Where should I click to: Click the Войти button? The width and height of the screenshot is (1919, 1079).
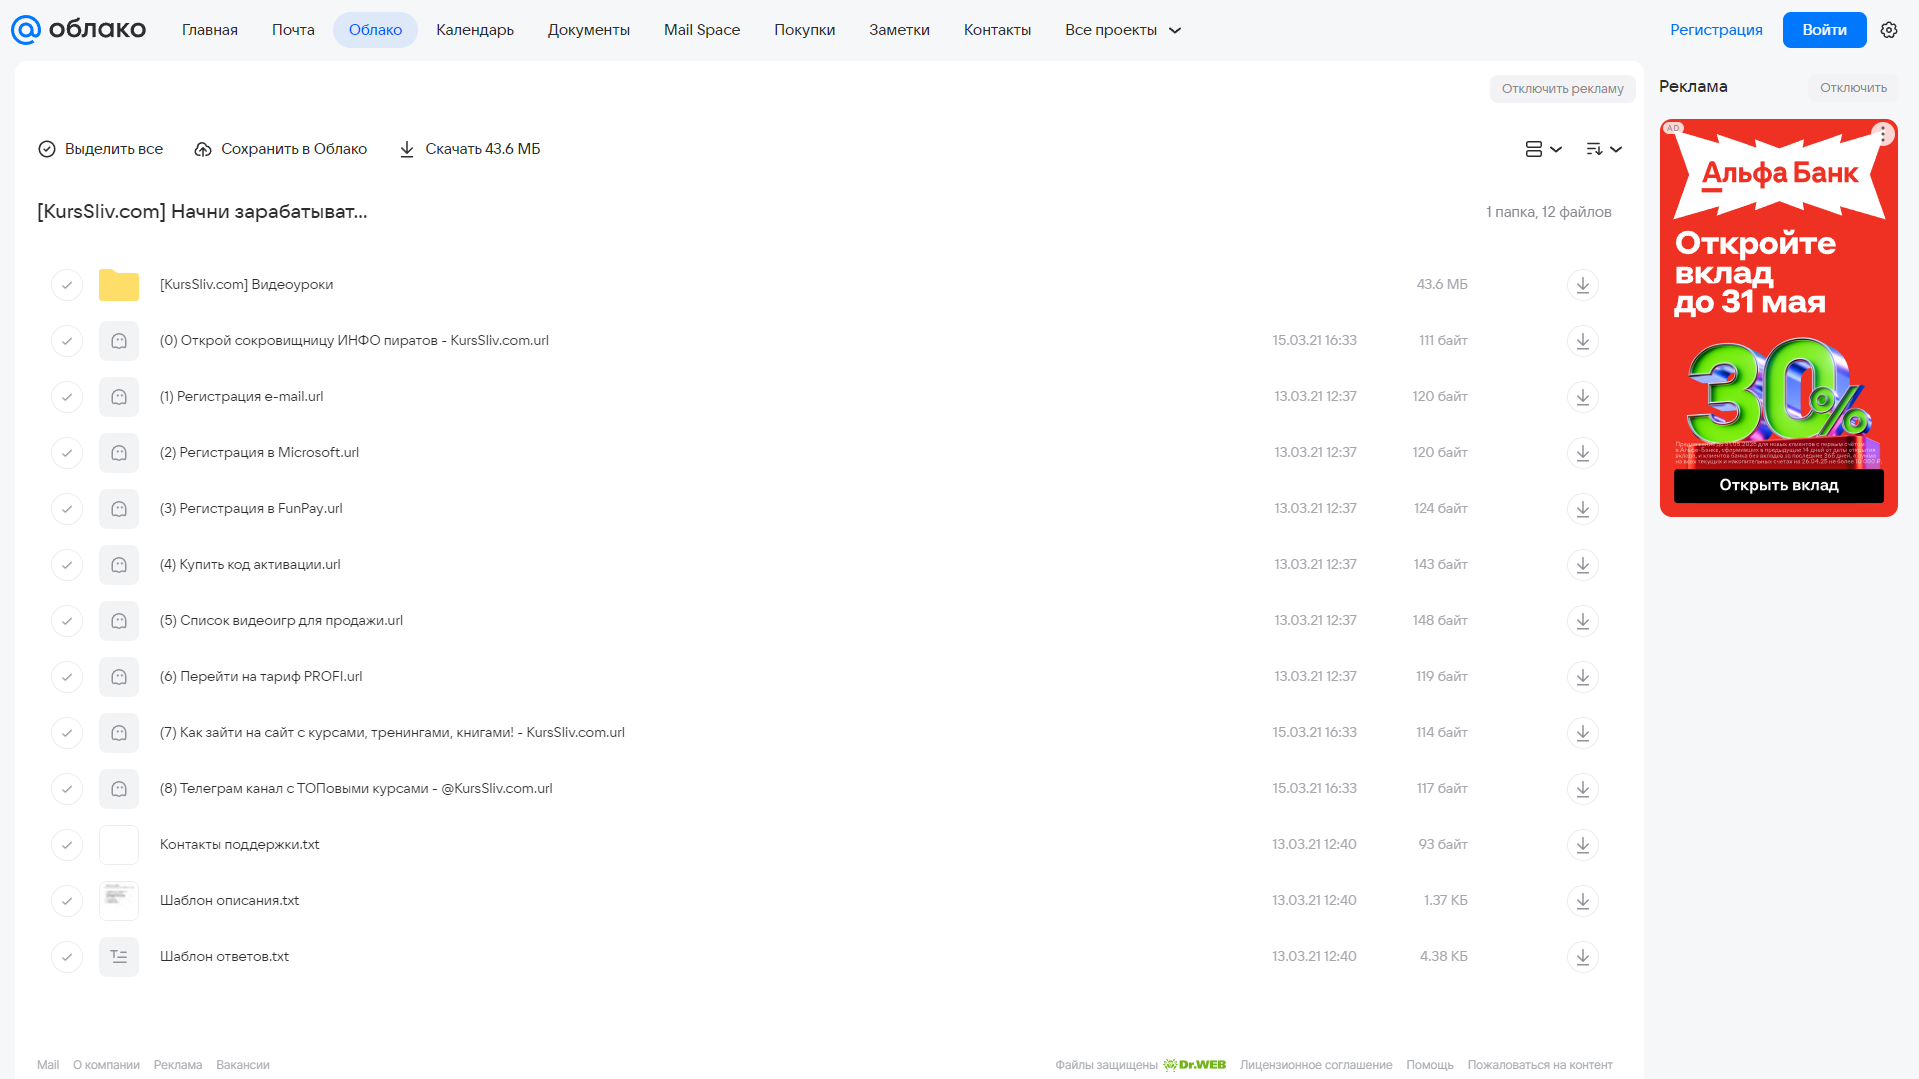click(x=1824, y=30)
